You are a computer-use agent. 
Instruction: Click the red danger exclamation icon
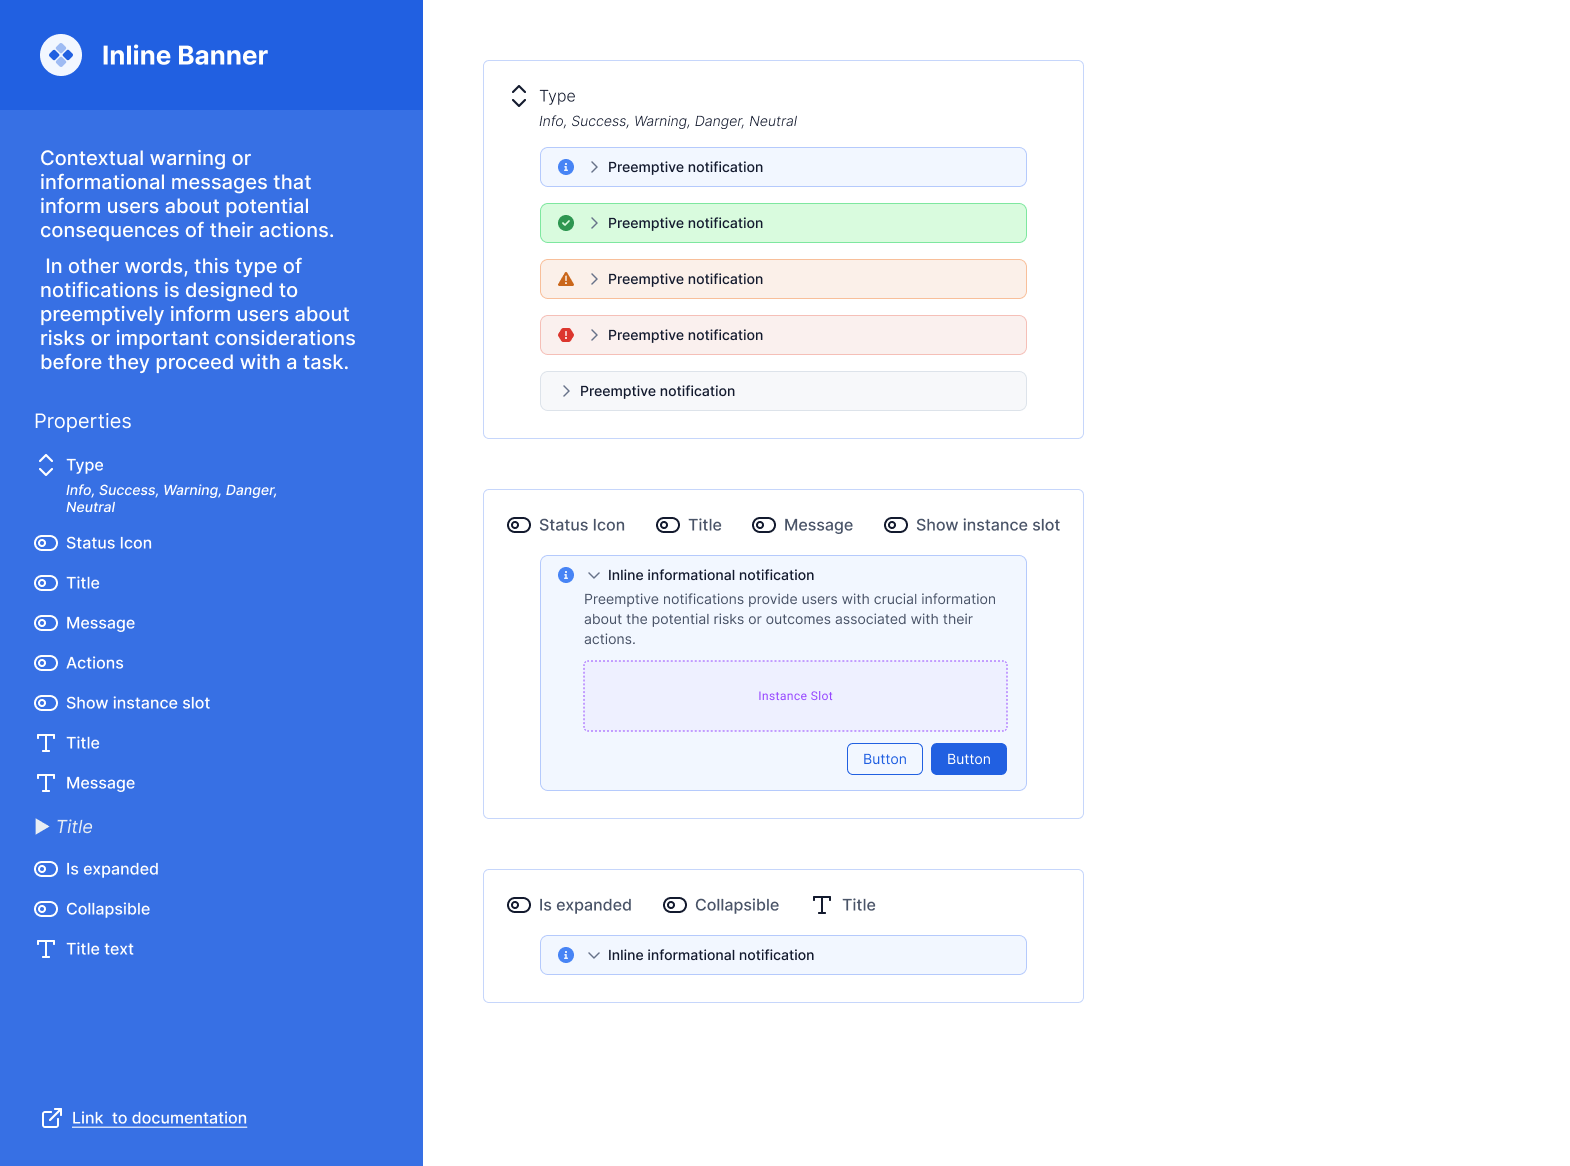pos(566,335)
